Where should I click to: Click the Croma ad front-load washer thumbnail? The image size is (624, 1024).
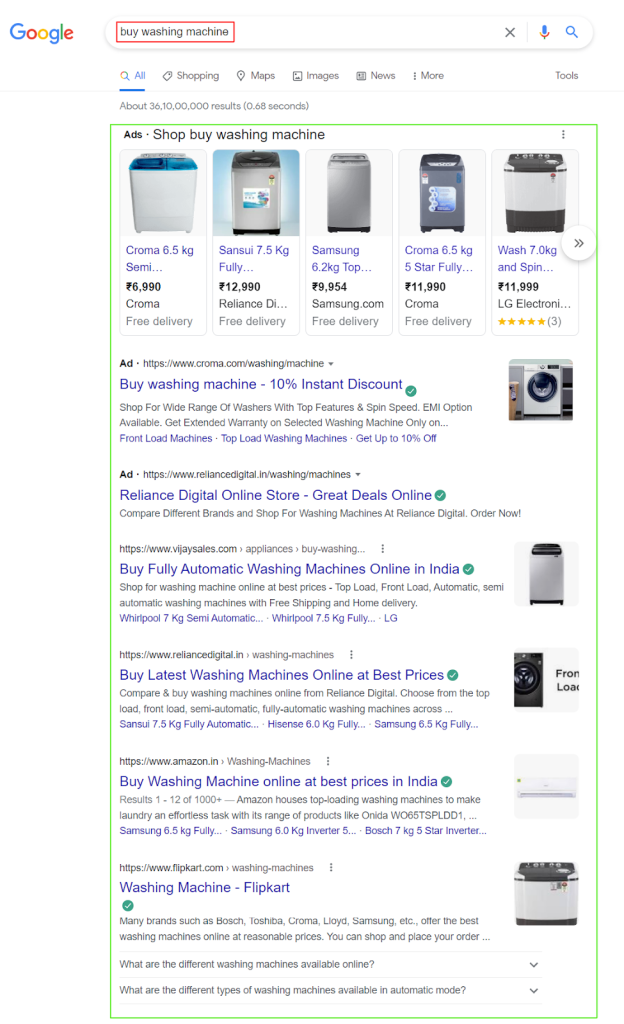[x=540, y=390]
